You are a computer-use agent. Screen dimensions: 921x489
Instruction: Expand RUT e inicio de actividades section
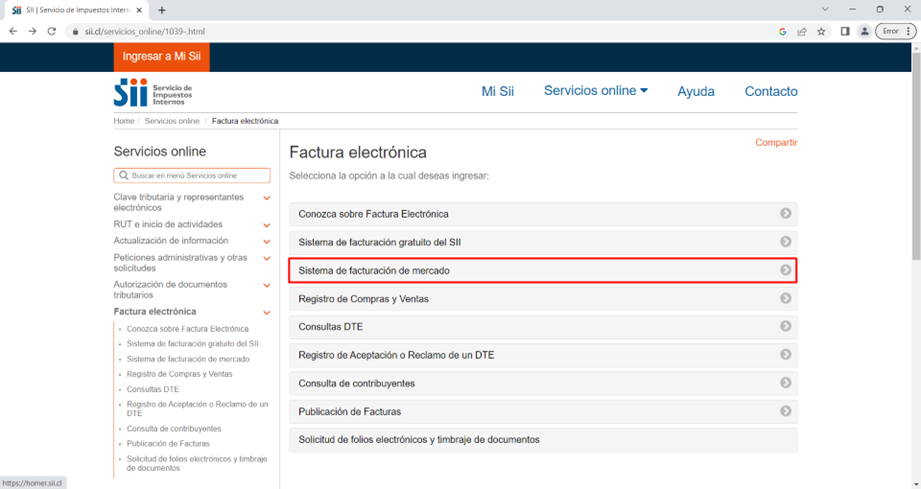(x=266, y=225)
